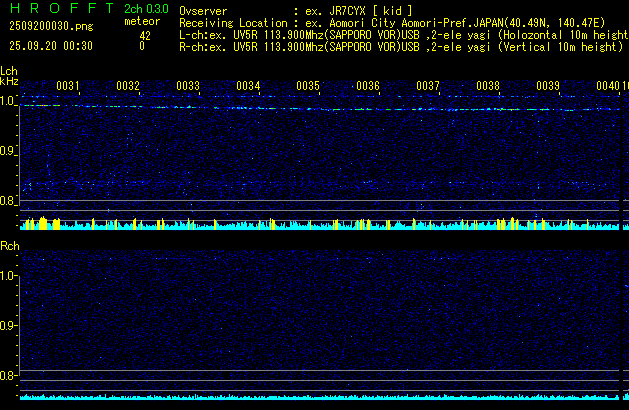This screenshot has width=629, height=410.
Task: Click the 0.9 tick on Rch axis
Action: tap(9, 326)
